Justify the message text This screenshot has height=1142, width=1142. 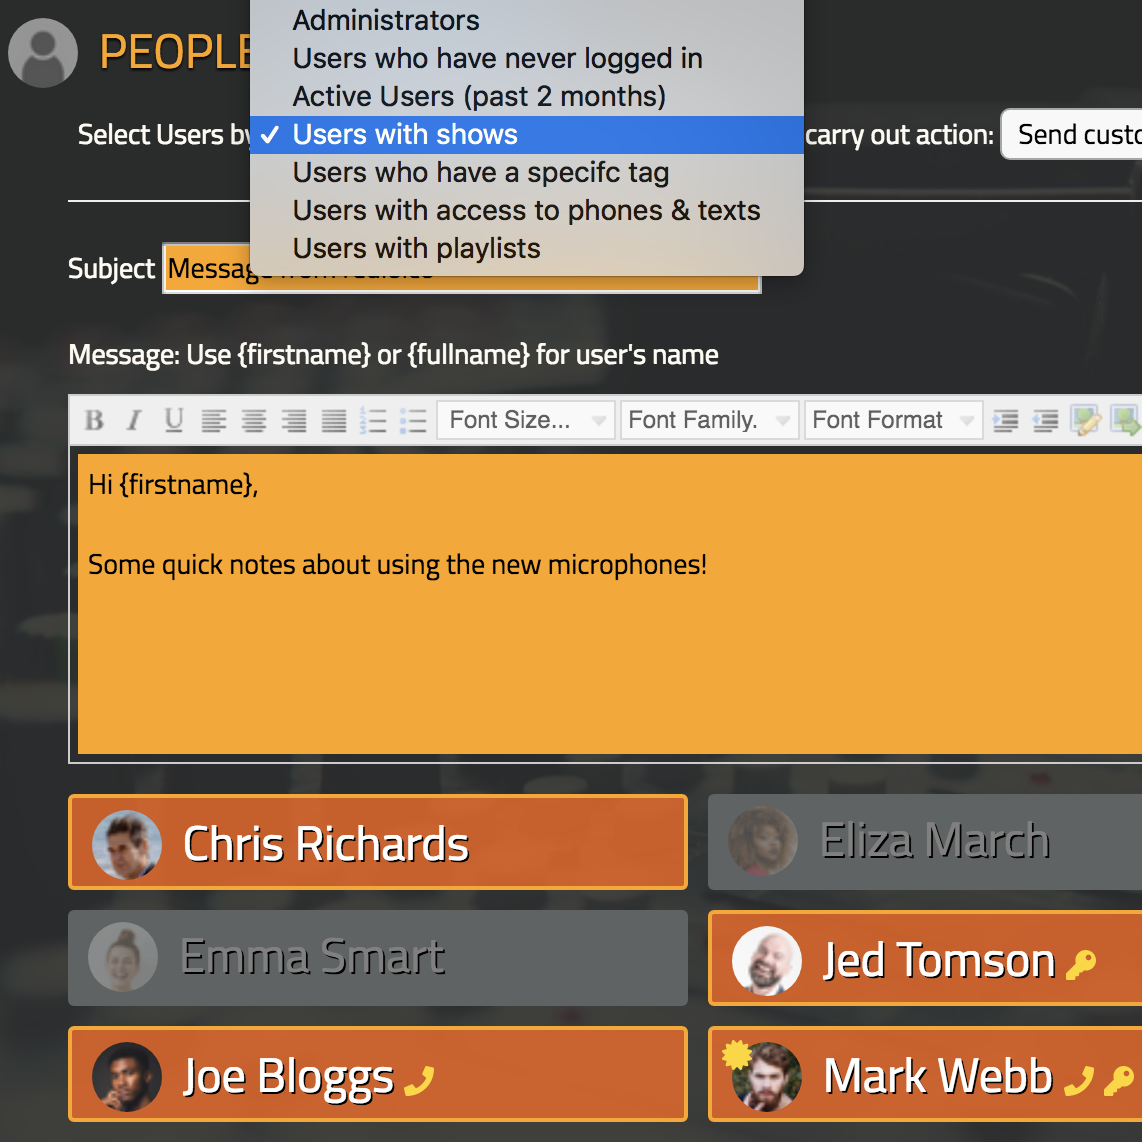pos(334,420)
